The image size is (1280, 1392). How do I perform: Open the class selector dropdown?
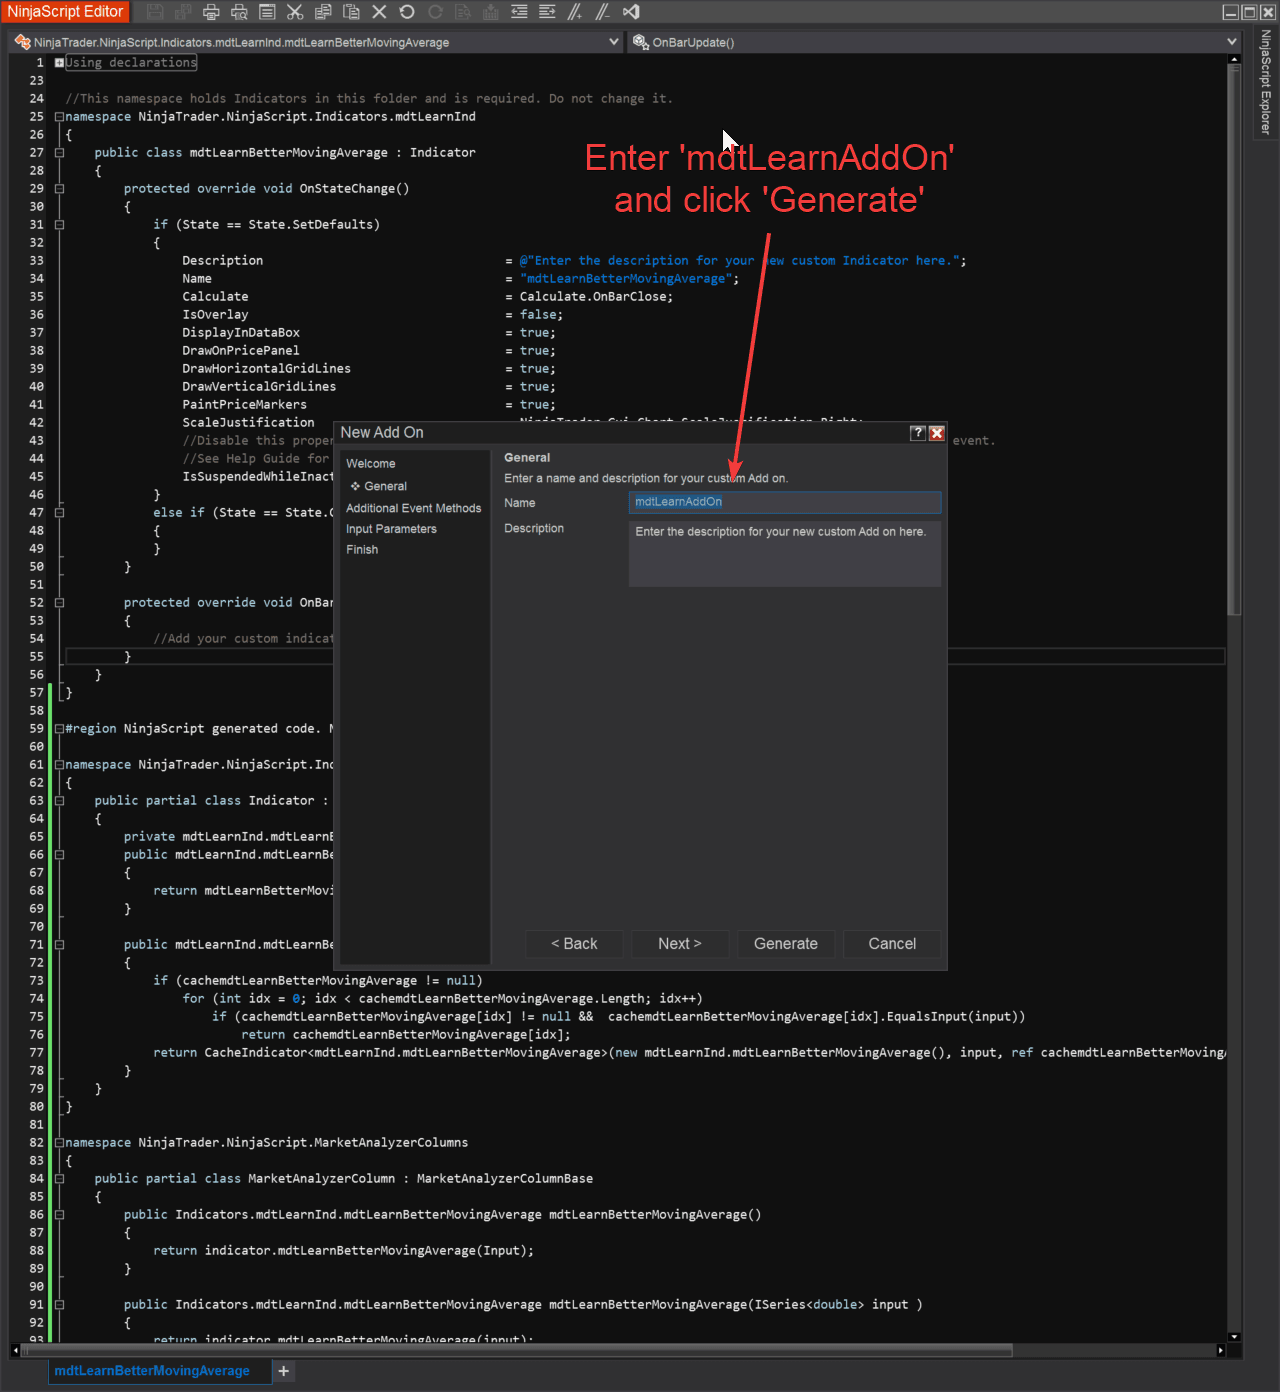(614, 42)
